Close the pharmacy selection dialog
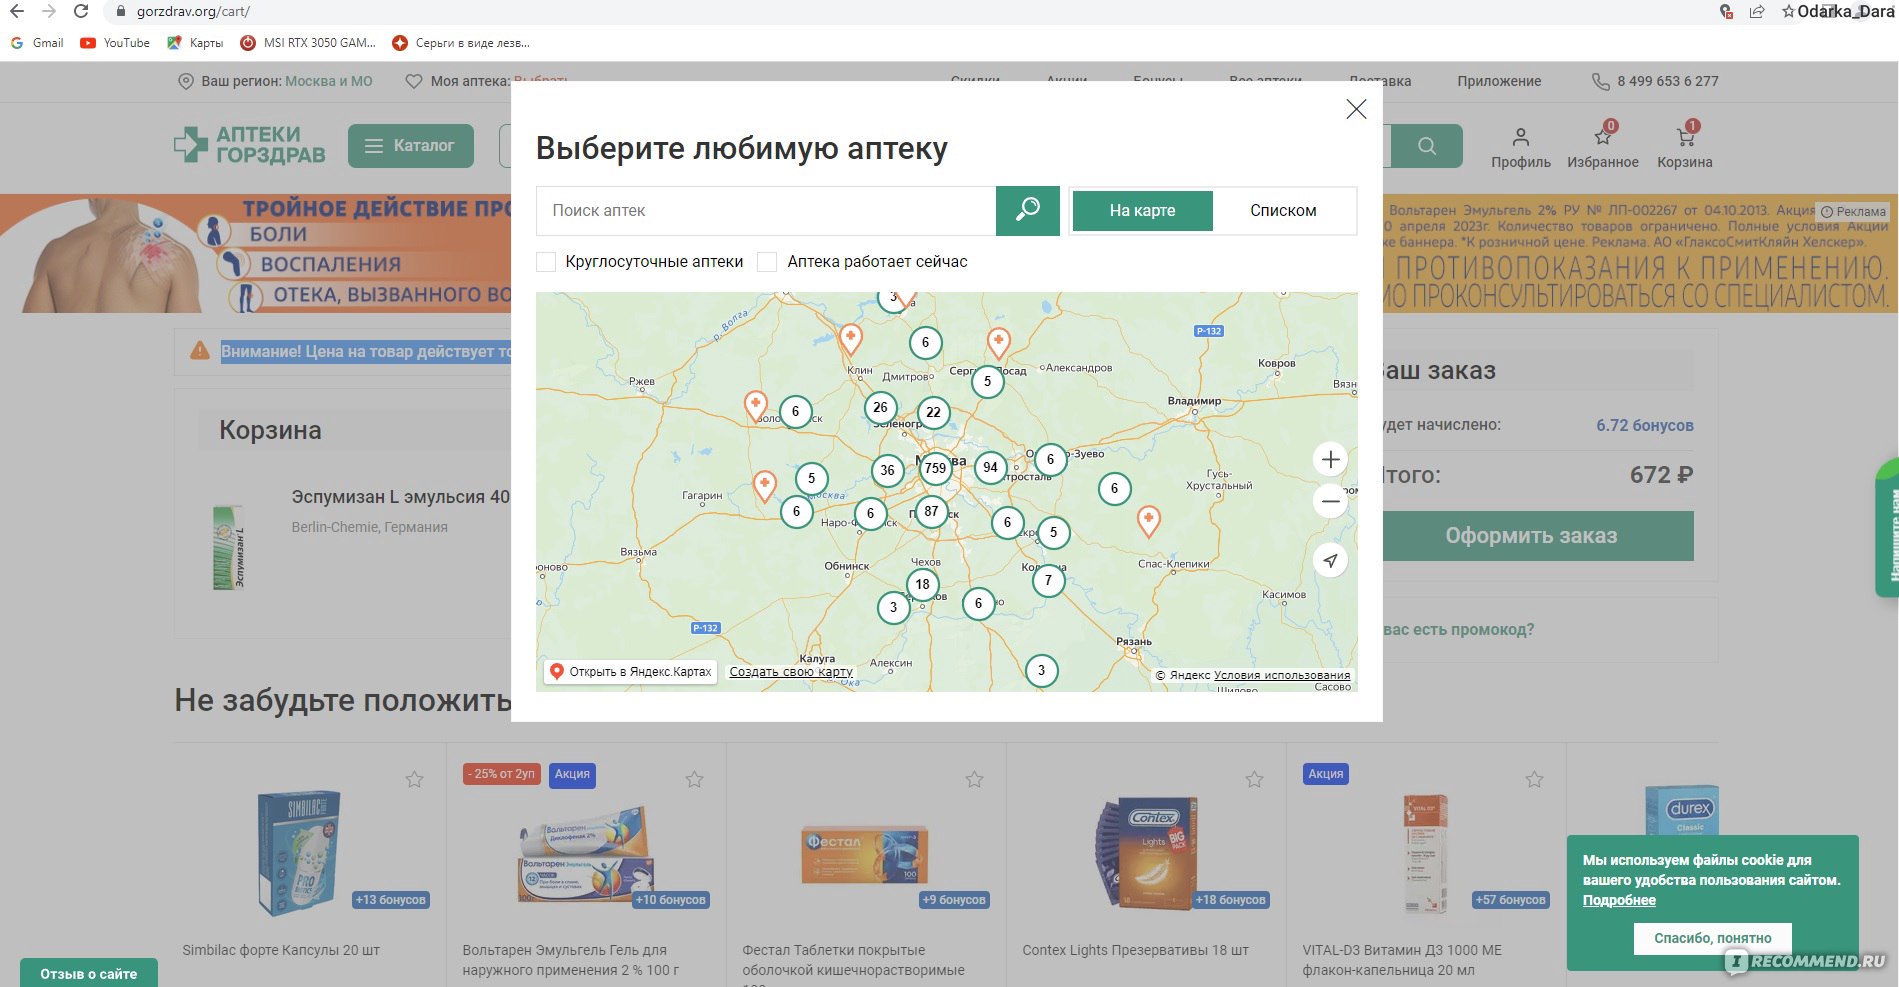Viewport: 1899px width, 987px height. (1356, 109)
